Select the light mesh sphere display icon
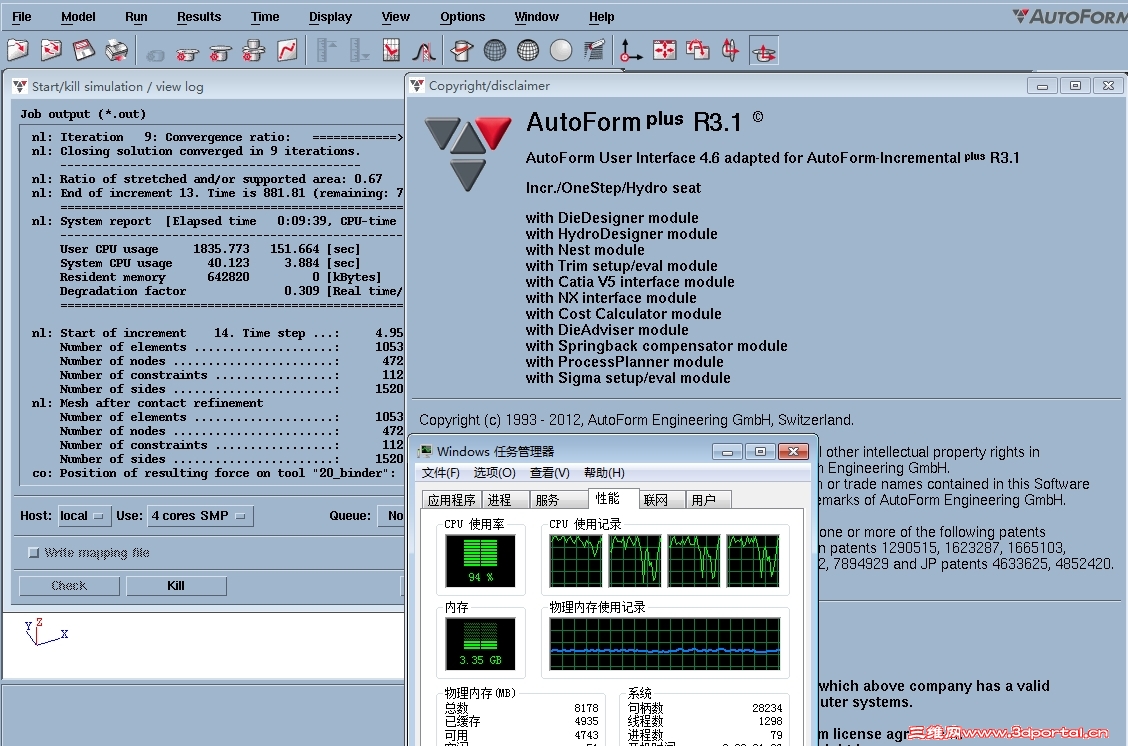Image resolution: width=1128 pixels, height=746 pixels. [x=528, y=50]
